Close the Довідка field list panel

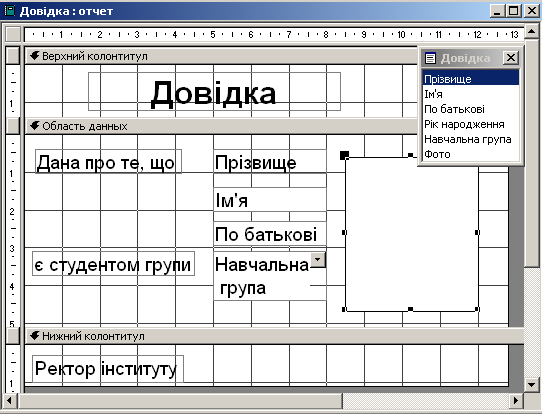coord(511,57)
